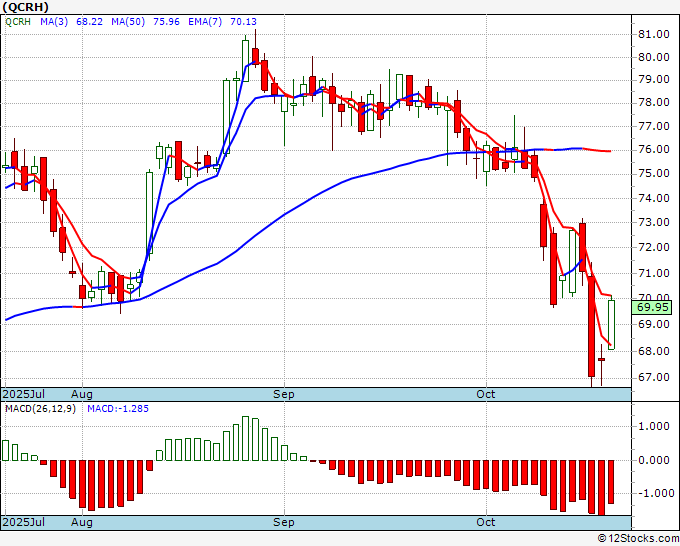Open the 12Stocks.com copyright link
This screenshot has width=680, height=546.
tap(638, 539)
